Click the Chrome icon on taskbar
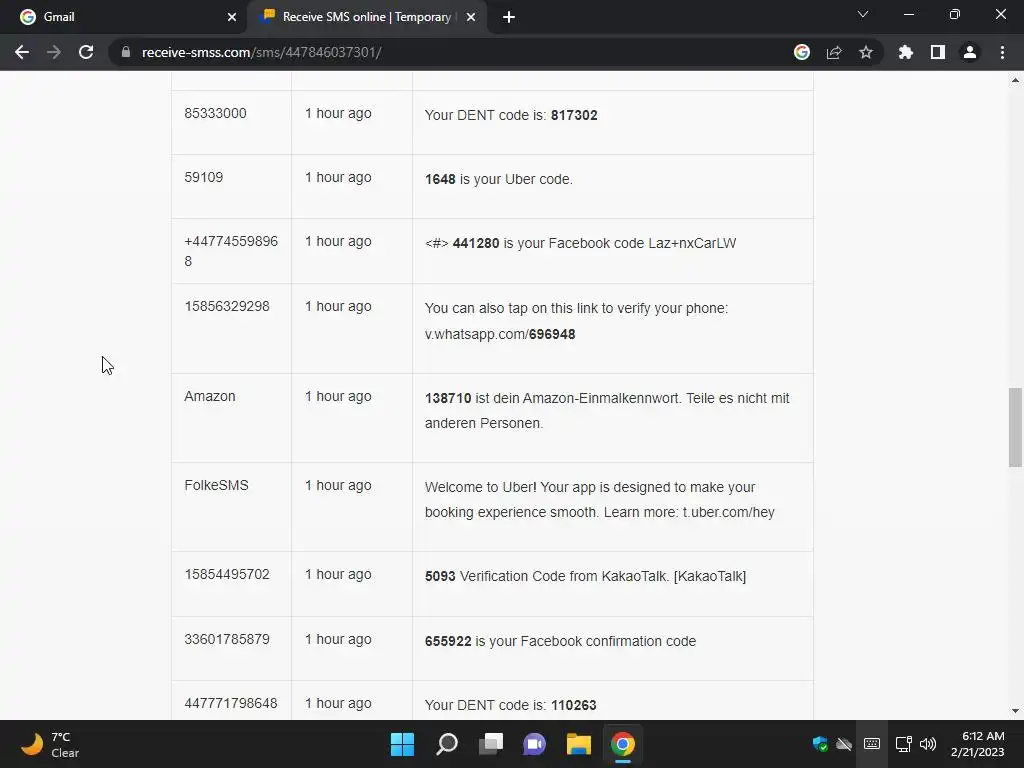Viewport: 1024px width, 768px height. 622,744
